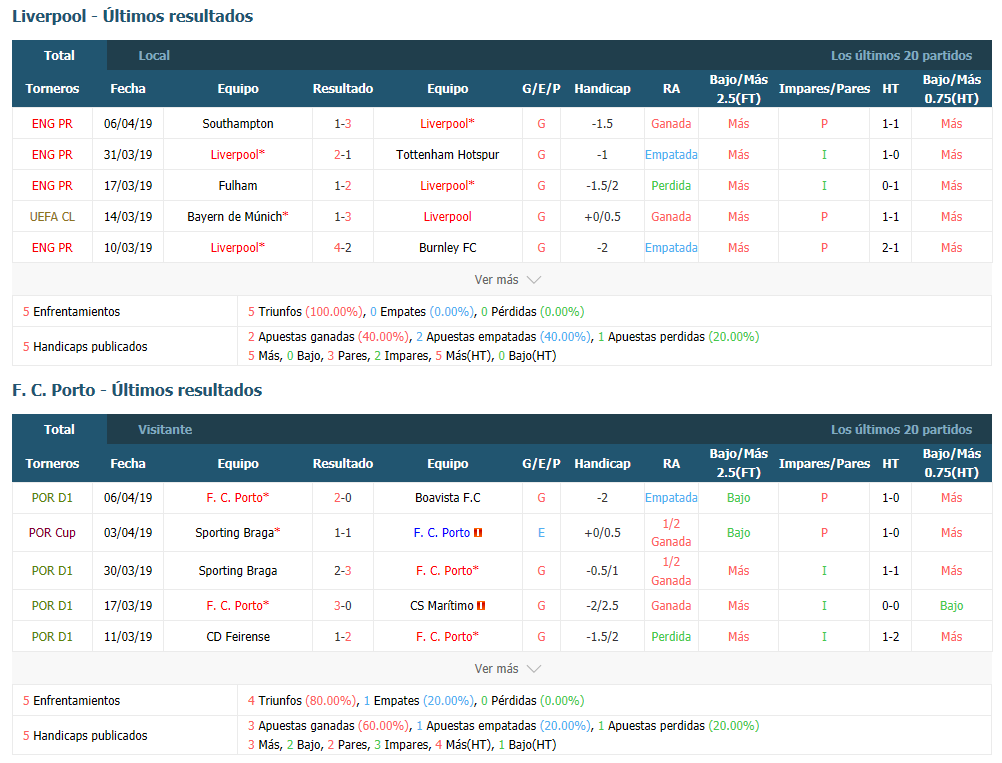
Task: Open Fulham team link
Action: [x=238, y=186]
